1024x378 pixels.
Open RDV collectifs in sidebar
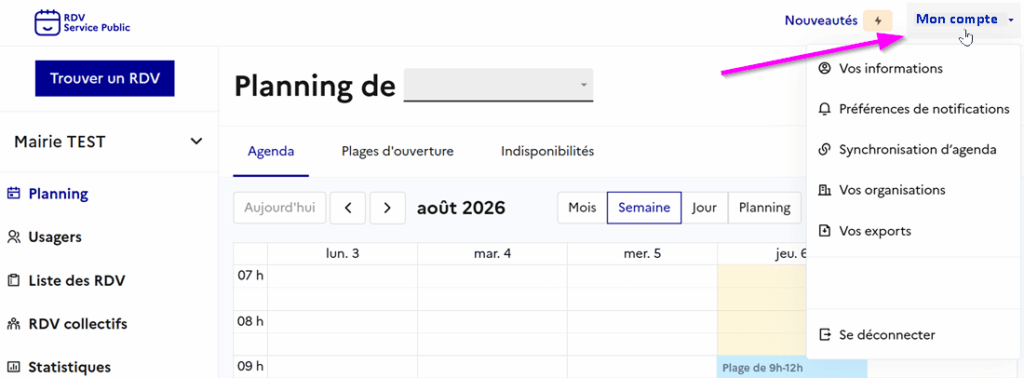pos(67,324)
